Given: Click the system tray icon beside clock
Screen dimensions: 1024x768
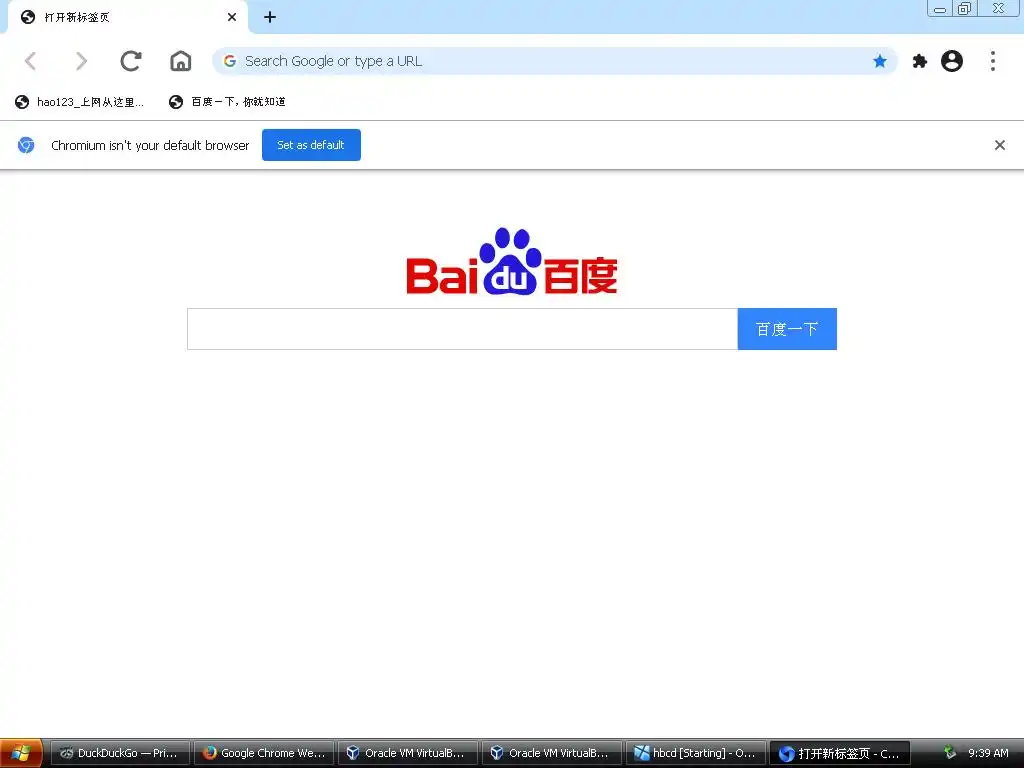Looking at the screenshot, I should (x=950, y=753).
